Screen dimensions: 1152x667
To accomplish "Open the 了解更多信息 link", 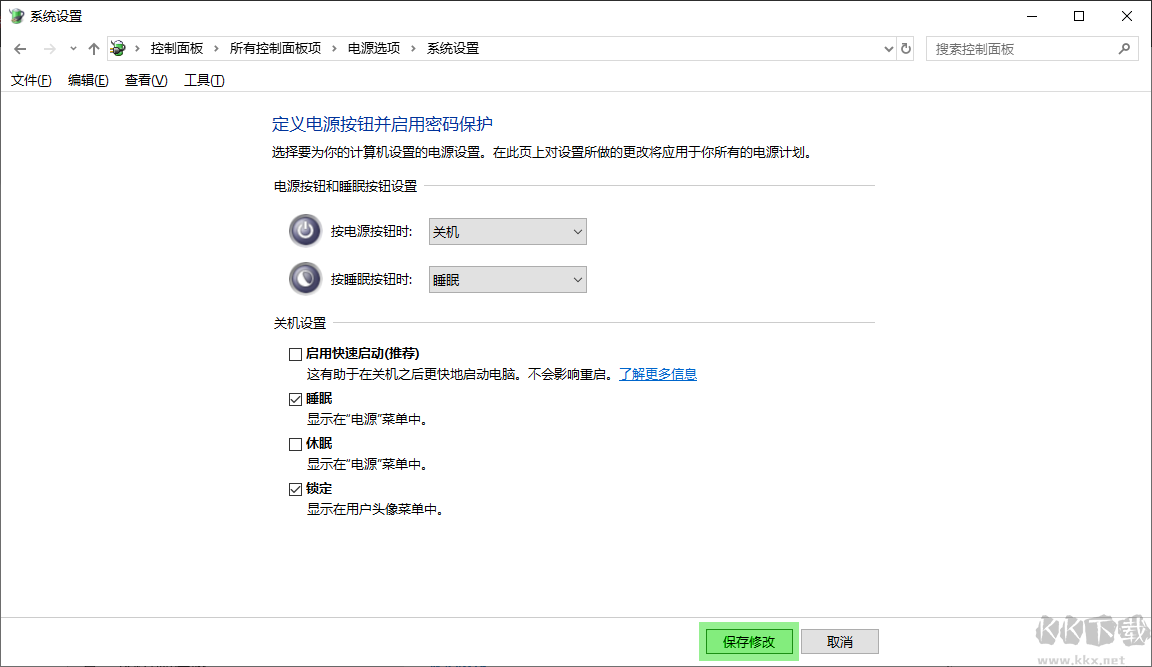I will [x=658, y=373].
